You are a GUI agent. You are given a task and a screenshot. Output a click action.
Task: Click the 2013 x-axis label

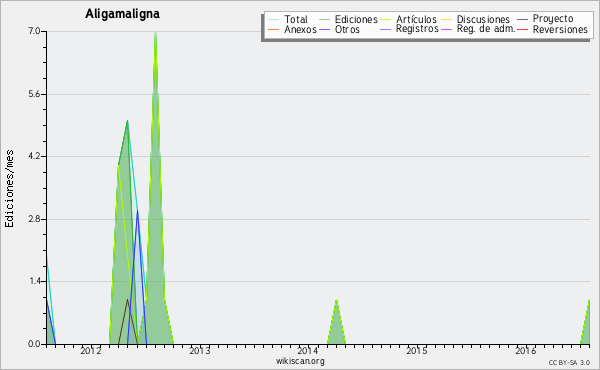coord(200,350)
